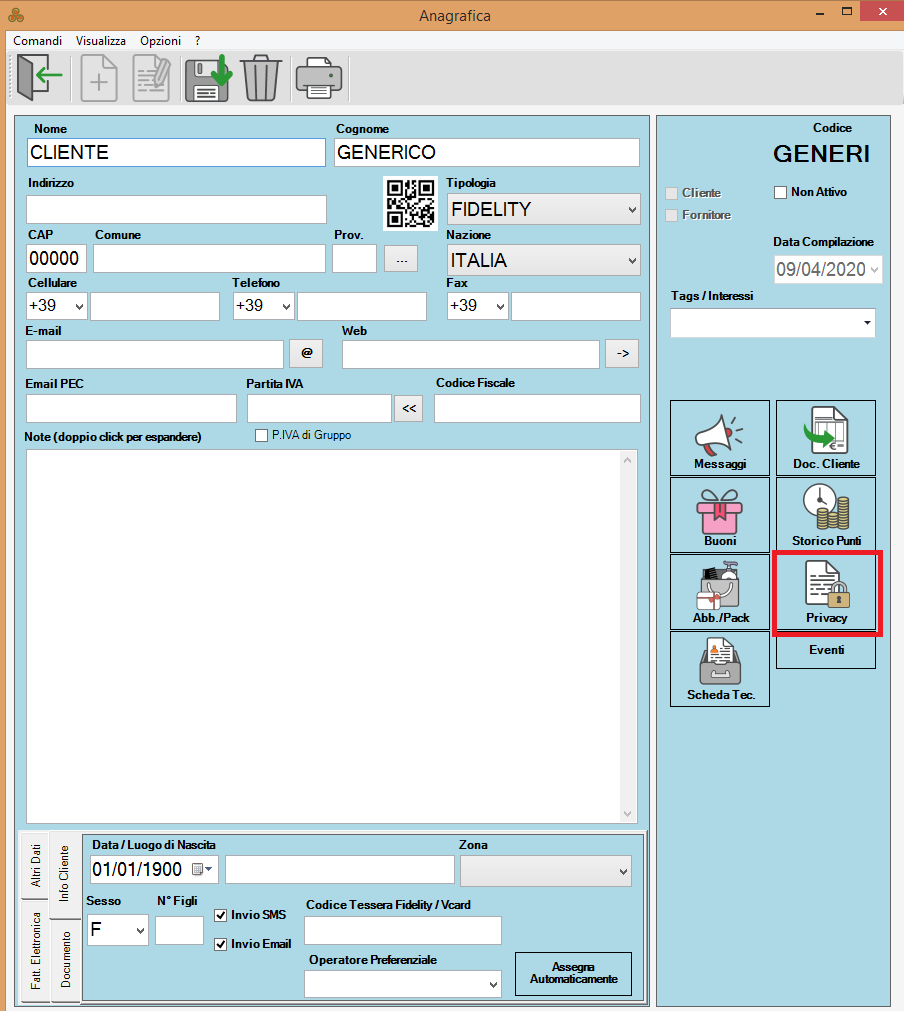Tick the P.IVA di Gruppo checkbox

tap(262, 435)
